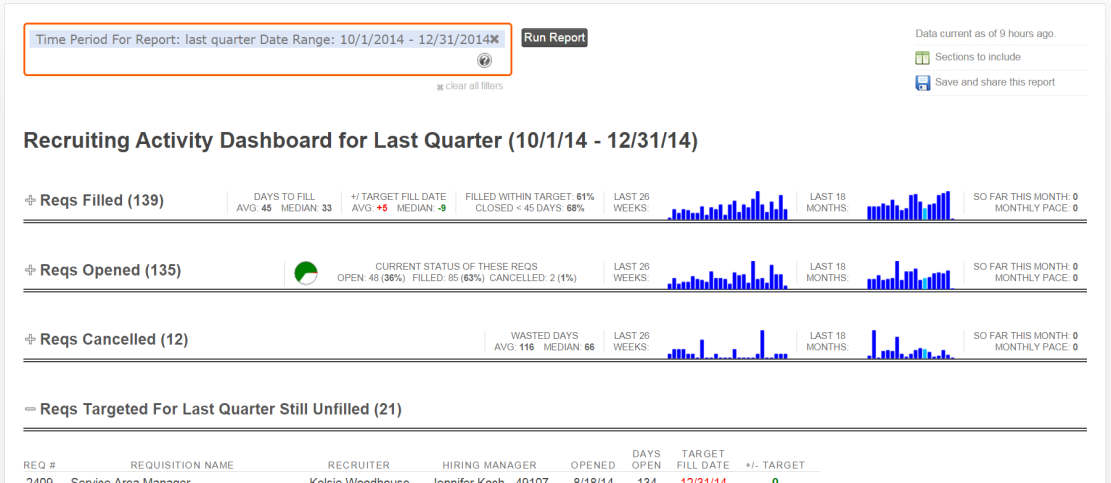Open Reqs Filled last 26 weeks chart
This screenshot has height=483, width=1111.
728,205
